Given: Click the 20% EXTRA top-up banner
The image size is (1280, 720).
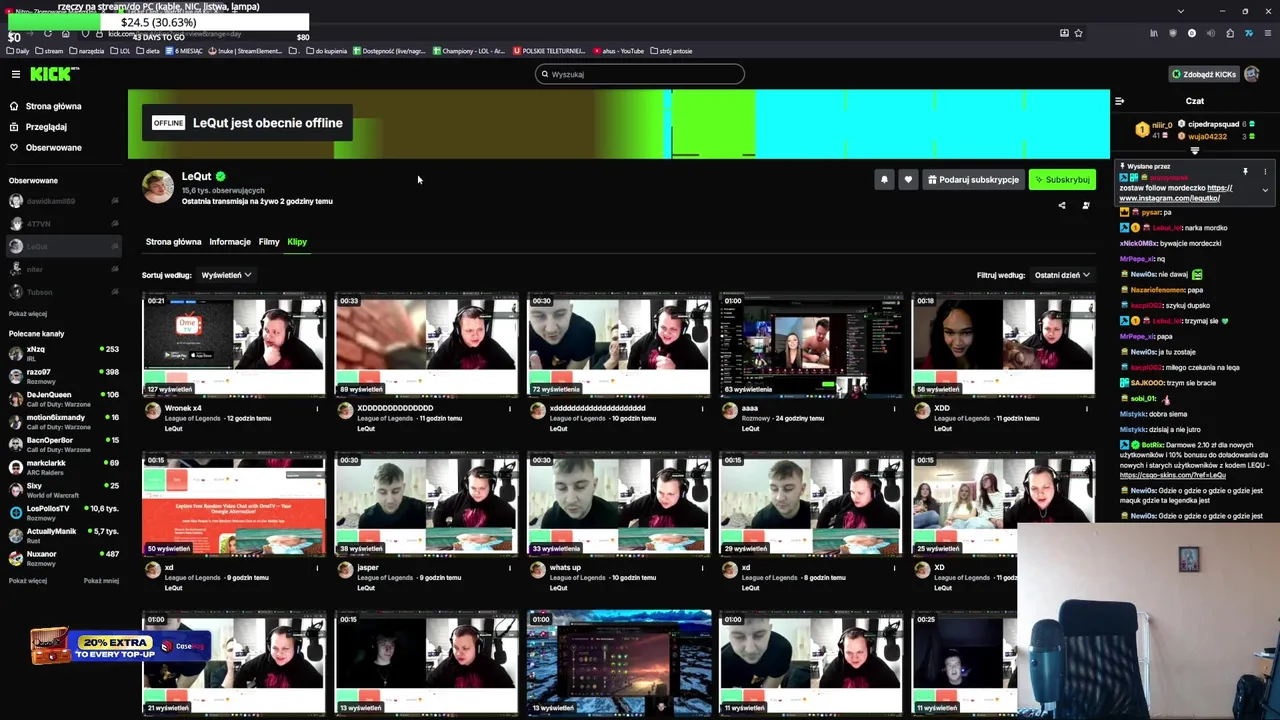Looking at the screenshot, I should click(x=120, y=647).
